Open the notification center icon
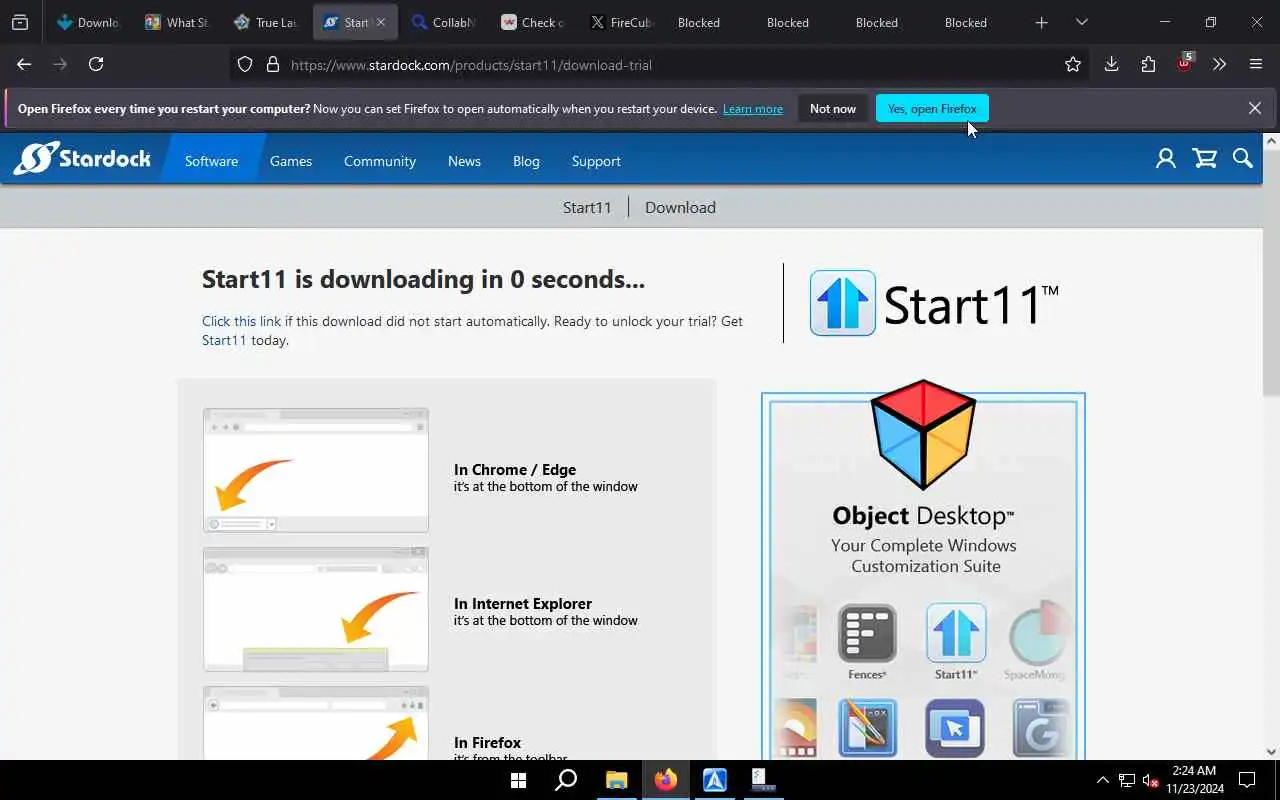The height and width of the screenshot is (800, 1280). [x=1247, y=780]
